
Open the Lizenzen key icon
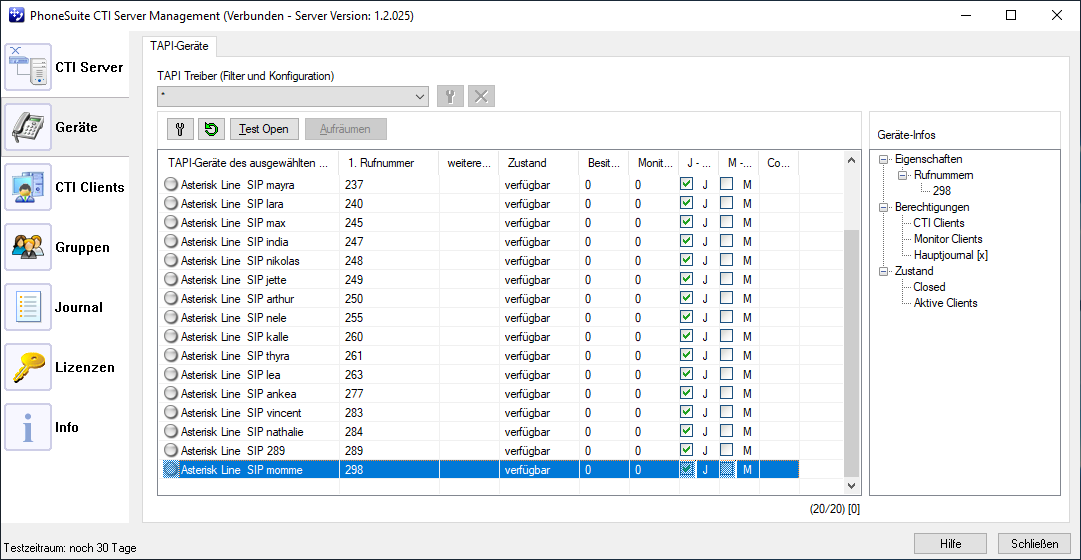point(28,368)
